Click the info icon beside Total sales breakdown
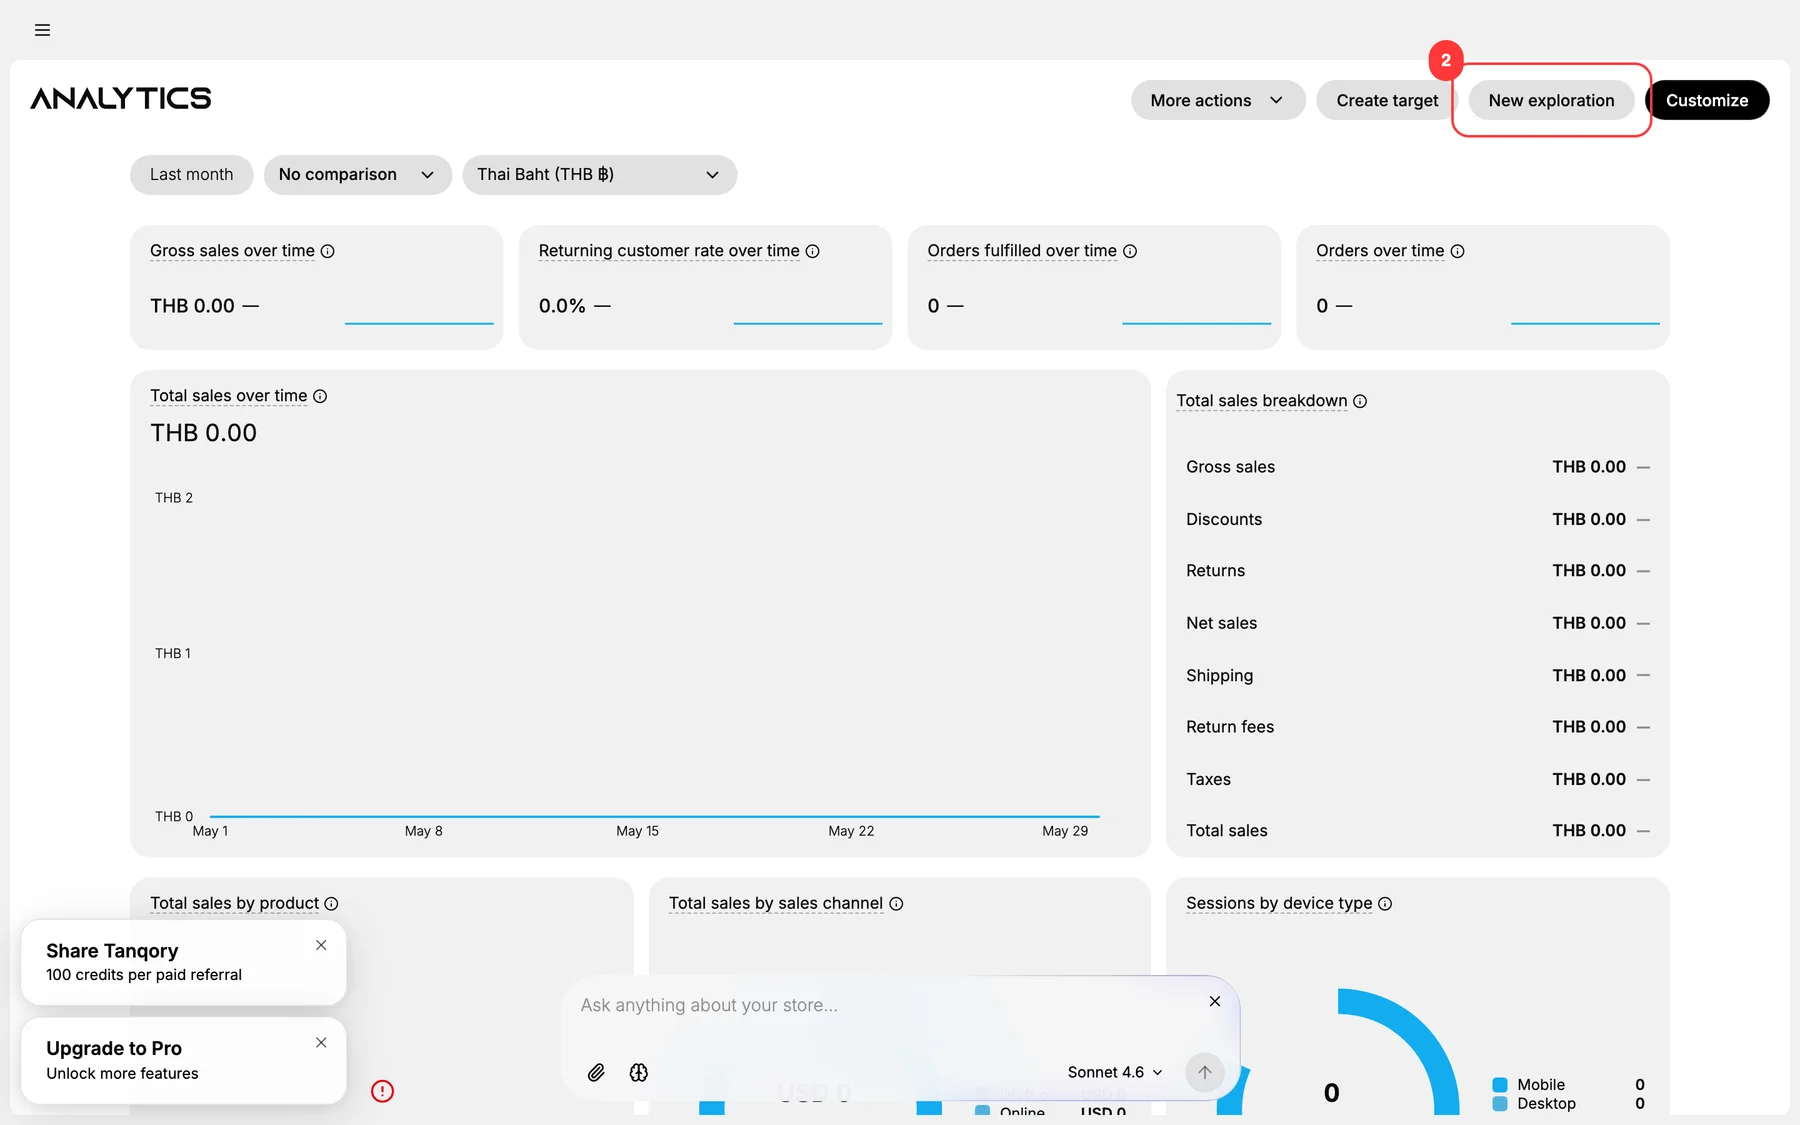 [1360, 401]
